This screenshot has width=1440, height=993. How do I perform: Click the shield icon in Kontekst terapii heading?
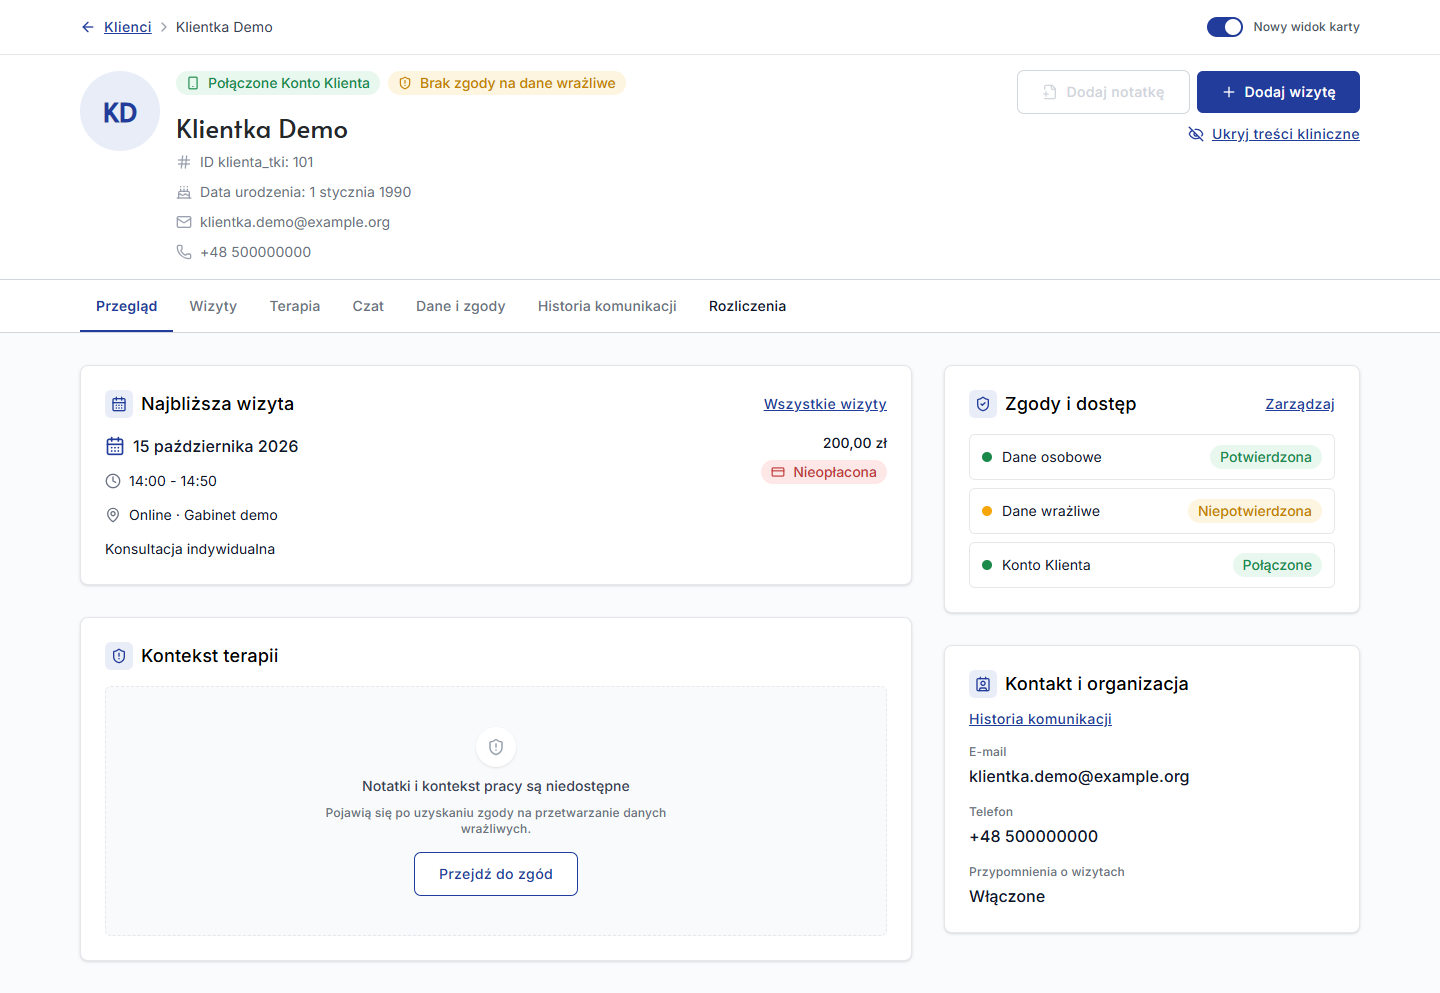[119, 656]
